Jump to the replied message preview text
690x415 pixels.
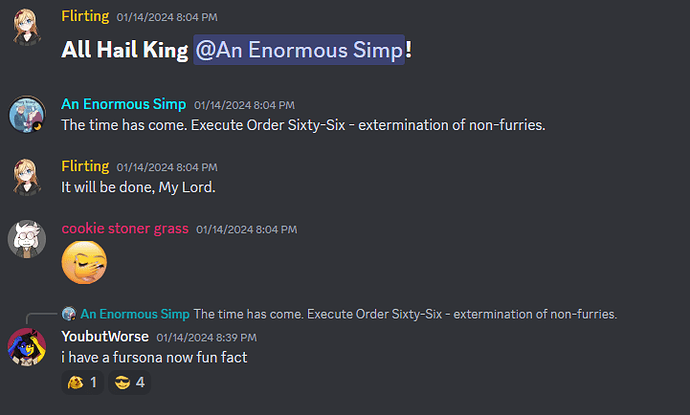405,314
